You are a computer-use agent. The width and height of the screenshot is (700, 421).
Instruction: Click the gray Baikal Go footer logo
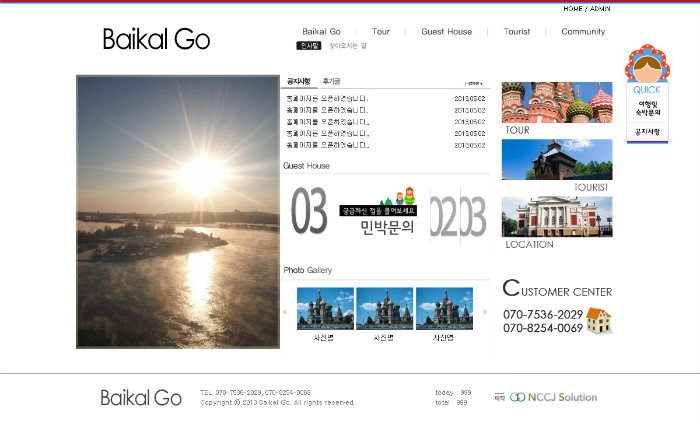click(x=141, y=397)
